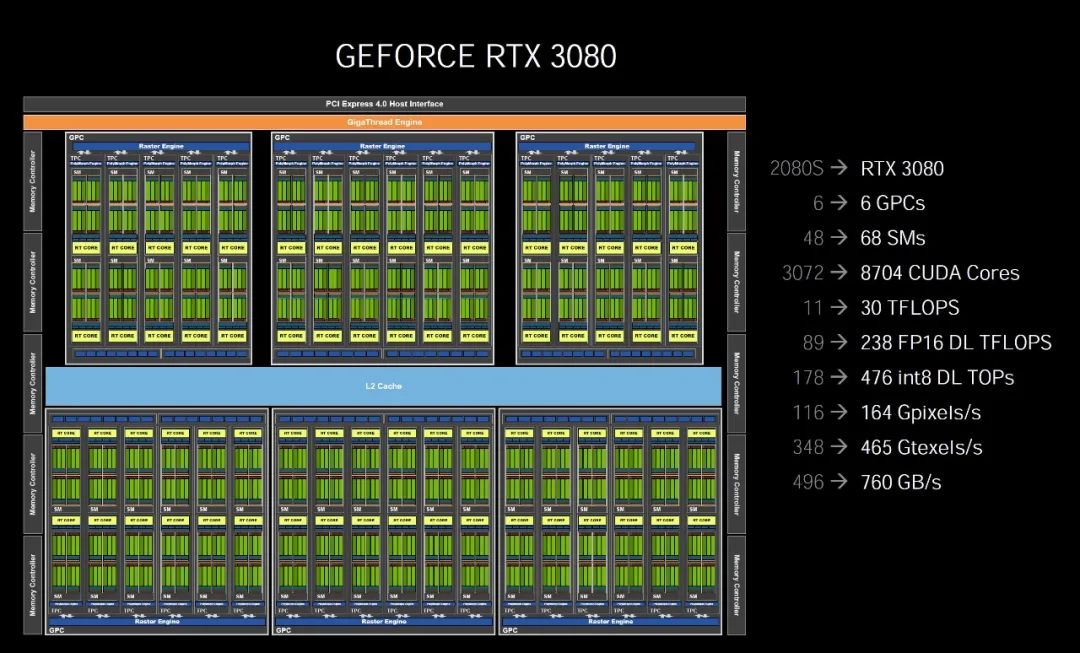The width and height of the screenshot is (1080, 653).
Task: Click the '2080S' label in comparison list
Action: tap(796, 169)
